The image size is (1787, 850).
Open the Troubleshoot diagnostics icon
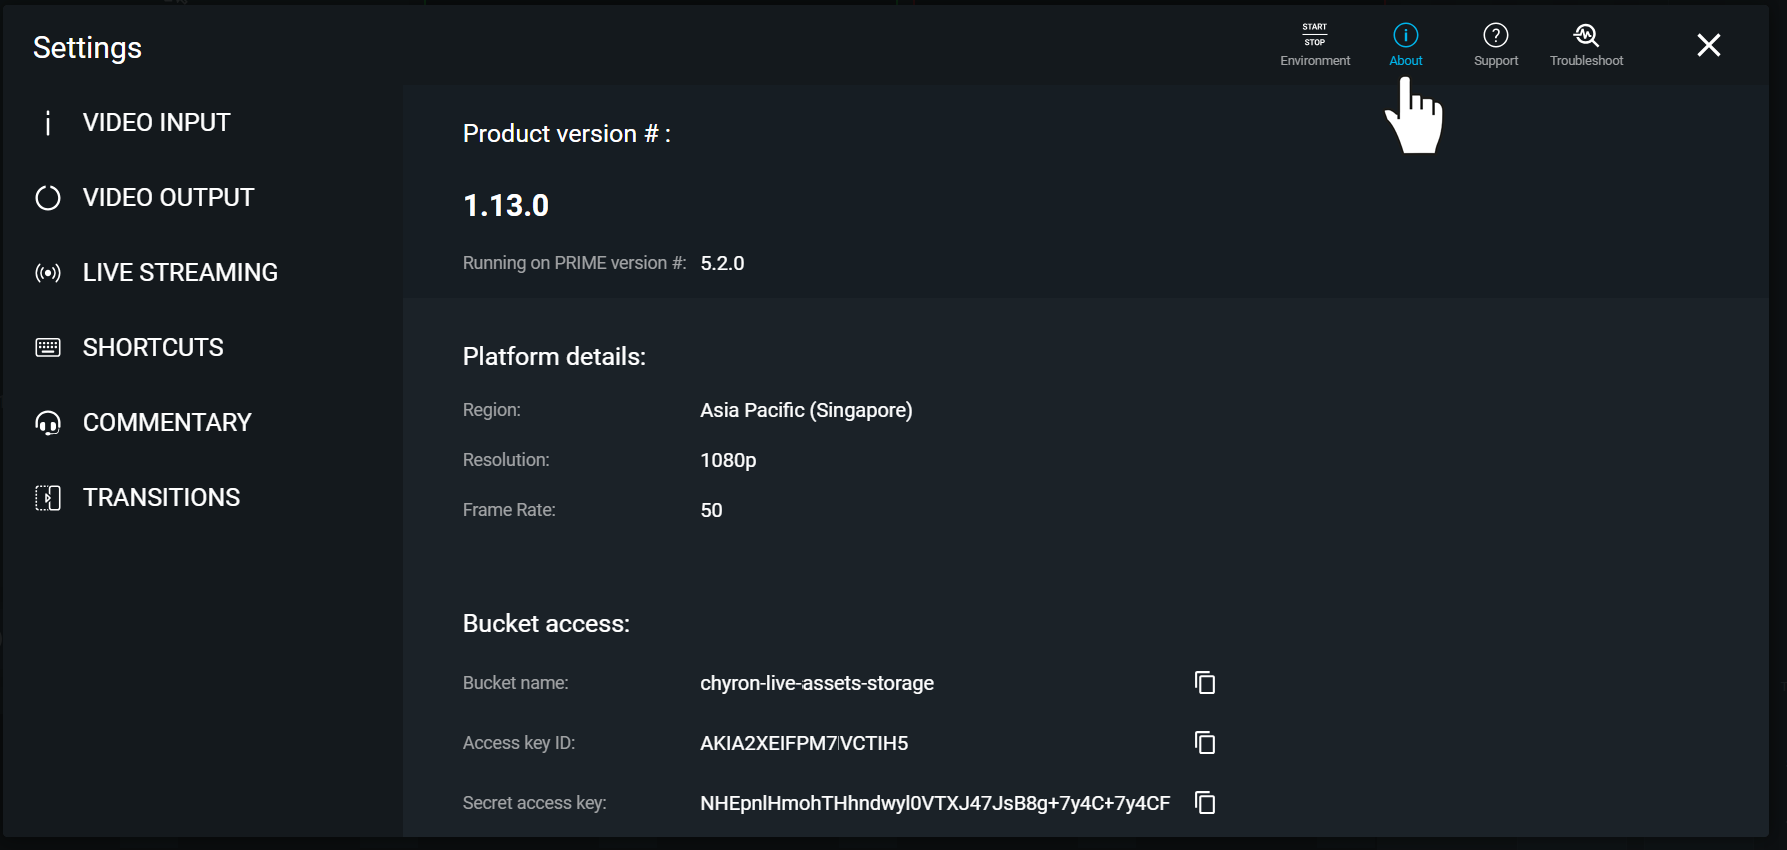[x=1586, y=36]
